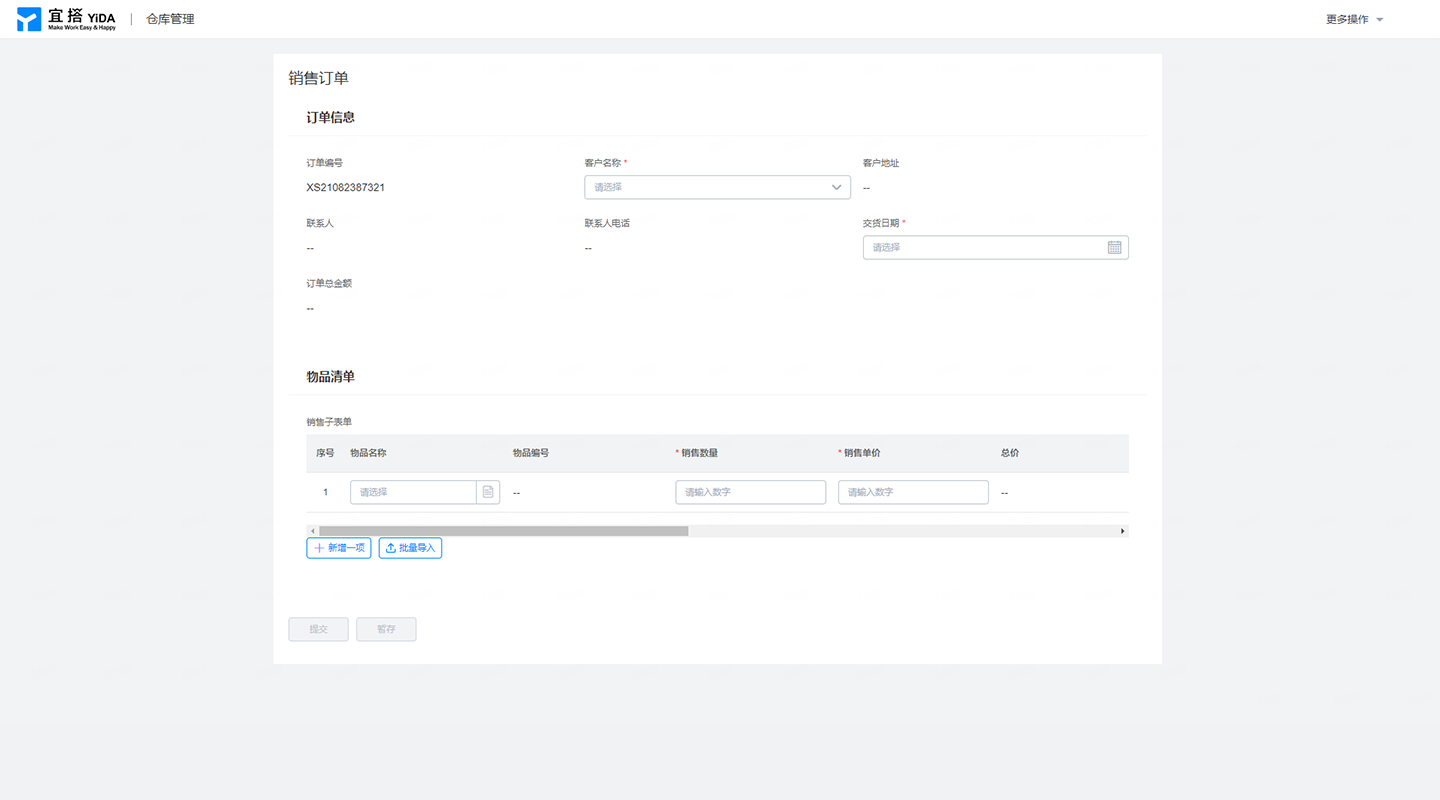Click the 联系人电话 label
The image size is (1440, 800).
(607, 223)
